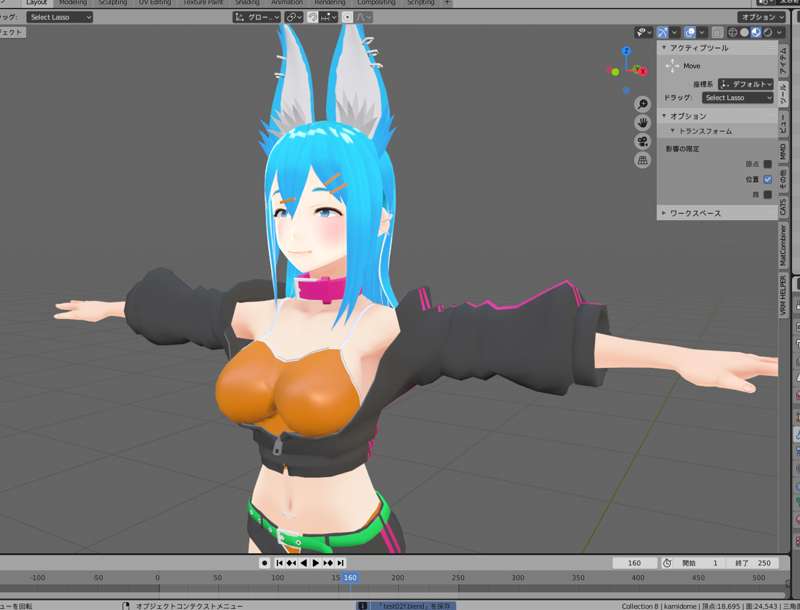The image size is (800, 610).
Task: Click the pan view hand icon
Action: click(x=642, y=122)
